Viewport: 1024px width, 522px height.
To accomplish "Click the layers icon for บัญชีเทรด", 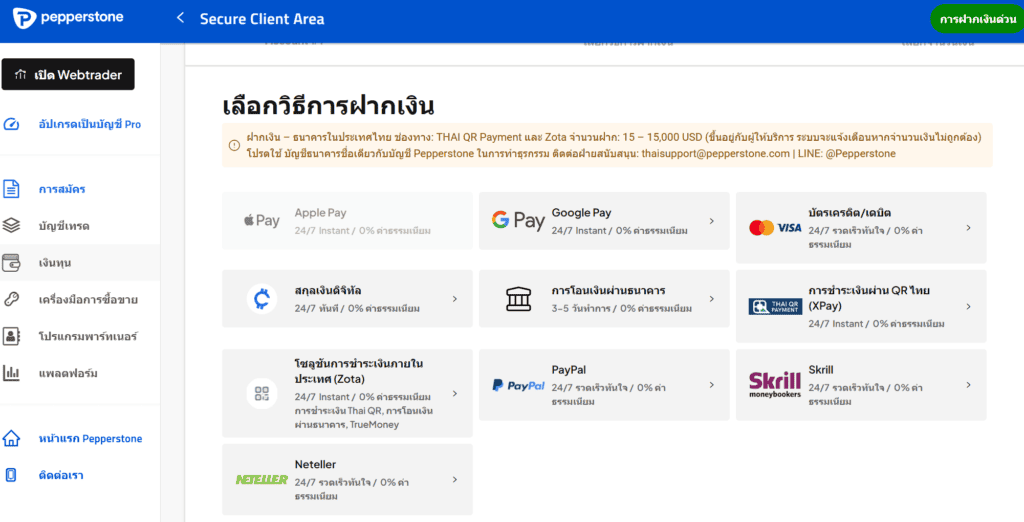I will coord(11,225).
